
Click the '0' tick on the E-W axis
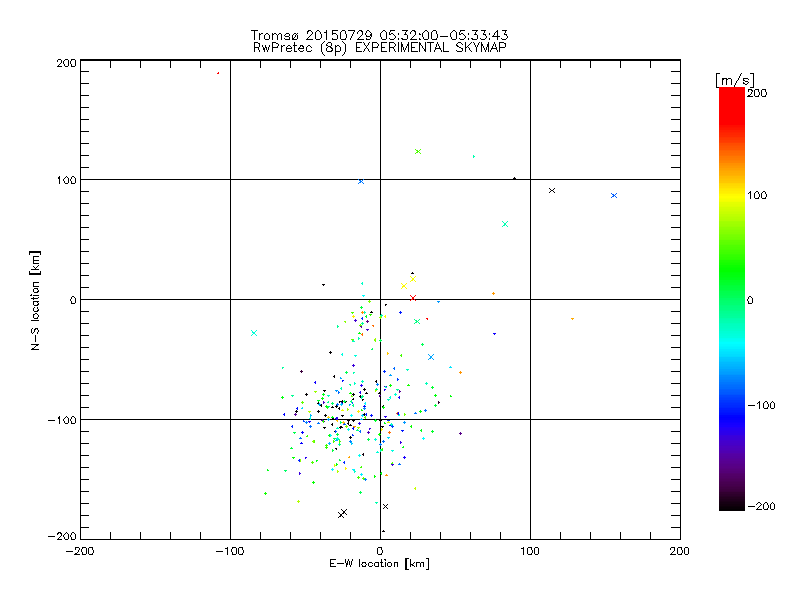[x=380, y=551]
